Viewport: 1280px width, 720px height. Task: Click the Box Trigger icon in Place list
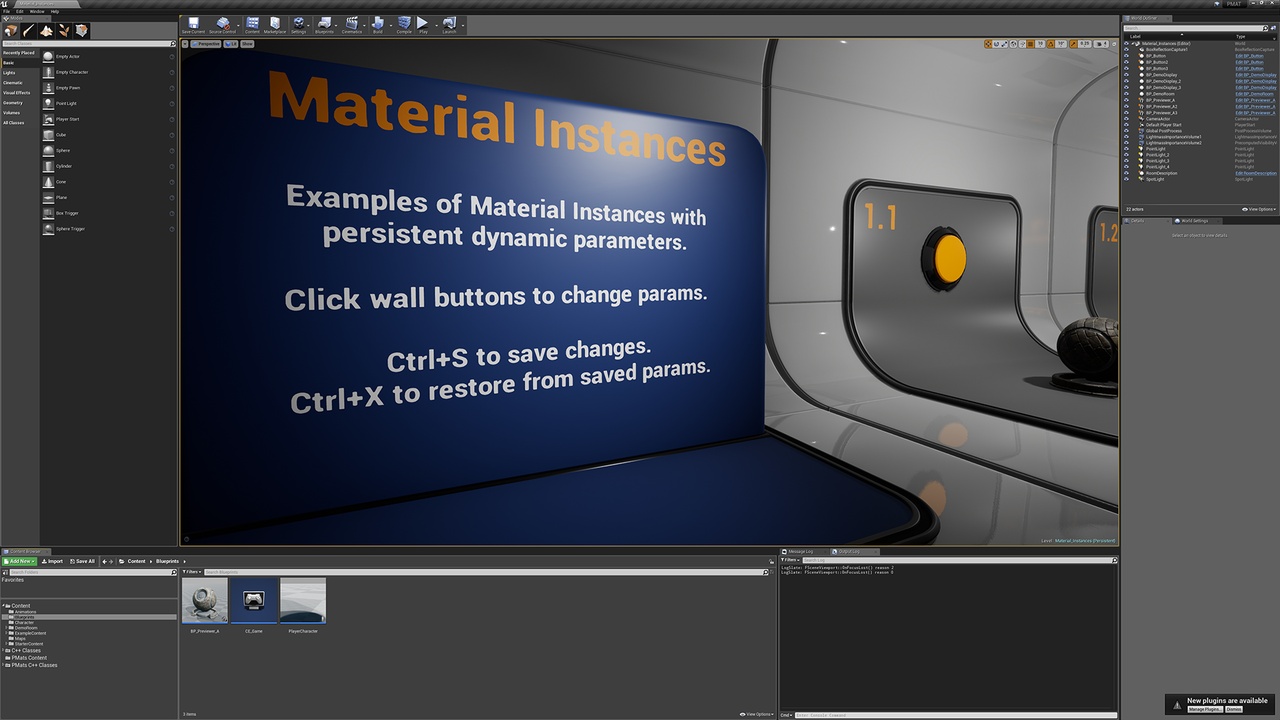[x=48, y=213]
